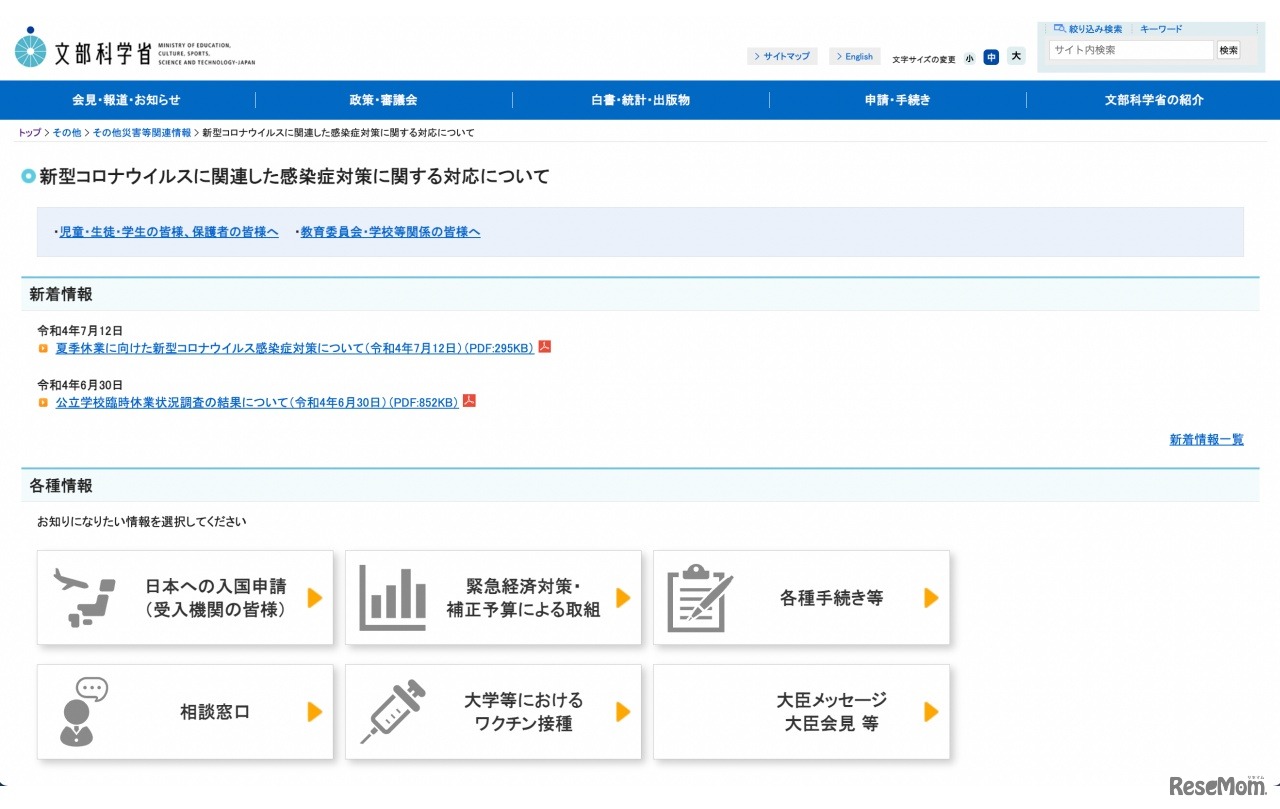
Task: Keep text size at 中
Action: (991, 57)
